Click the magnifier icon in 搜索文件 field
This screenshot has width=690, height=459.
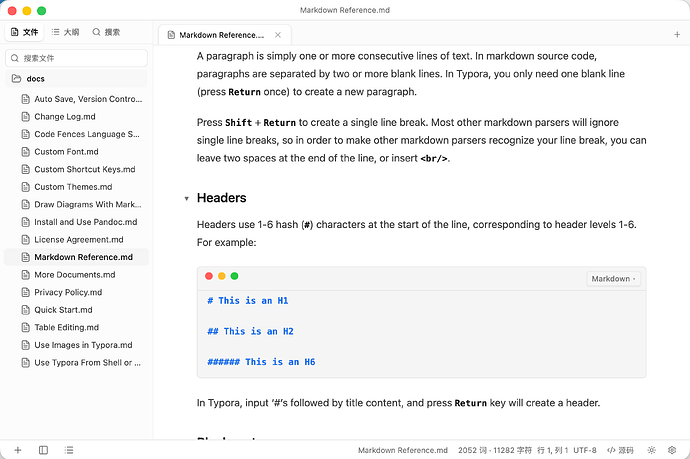(x=15, y=58)
